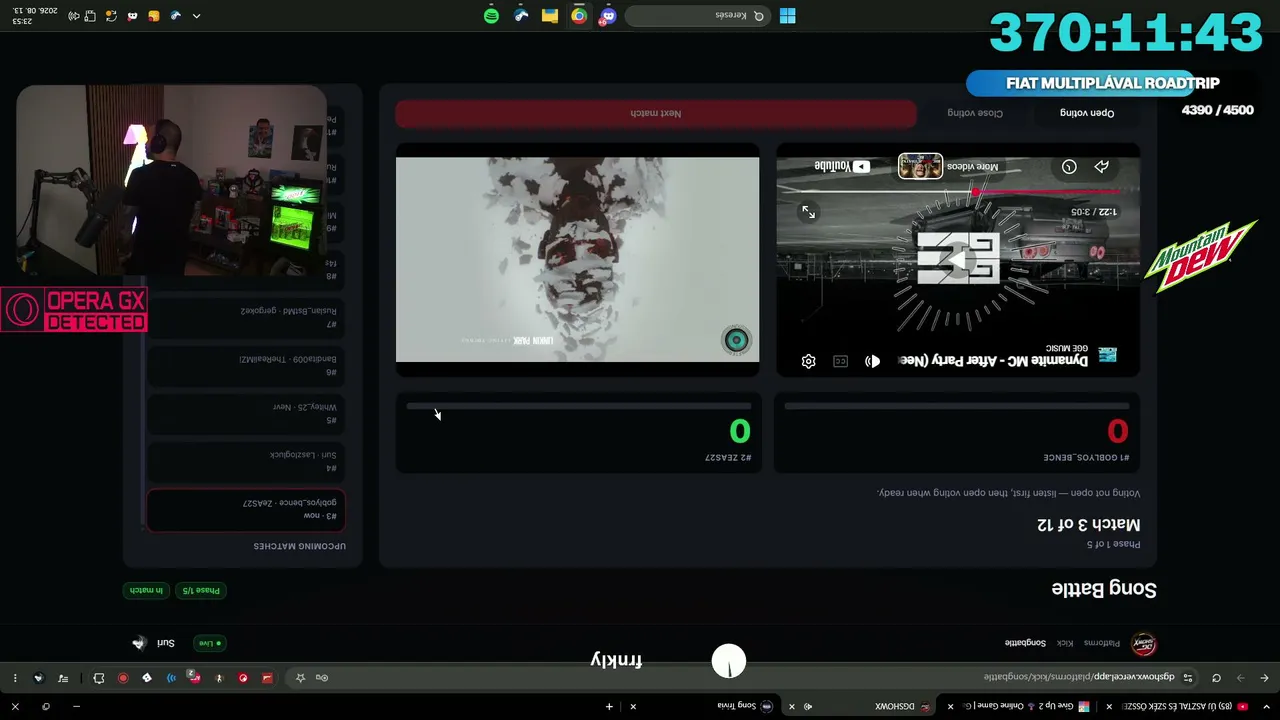Open the Chrome three-dot menu

[x=15, y=678]
